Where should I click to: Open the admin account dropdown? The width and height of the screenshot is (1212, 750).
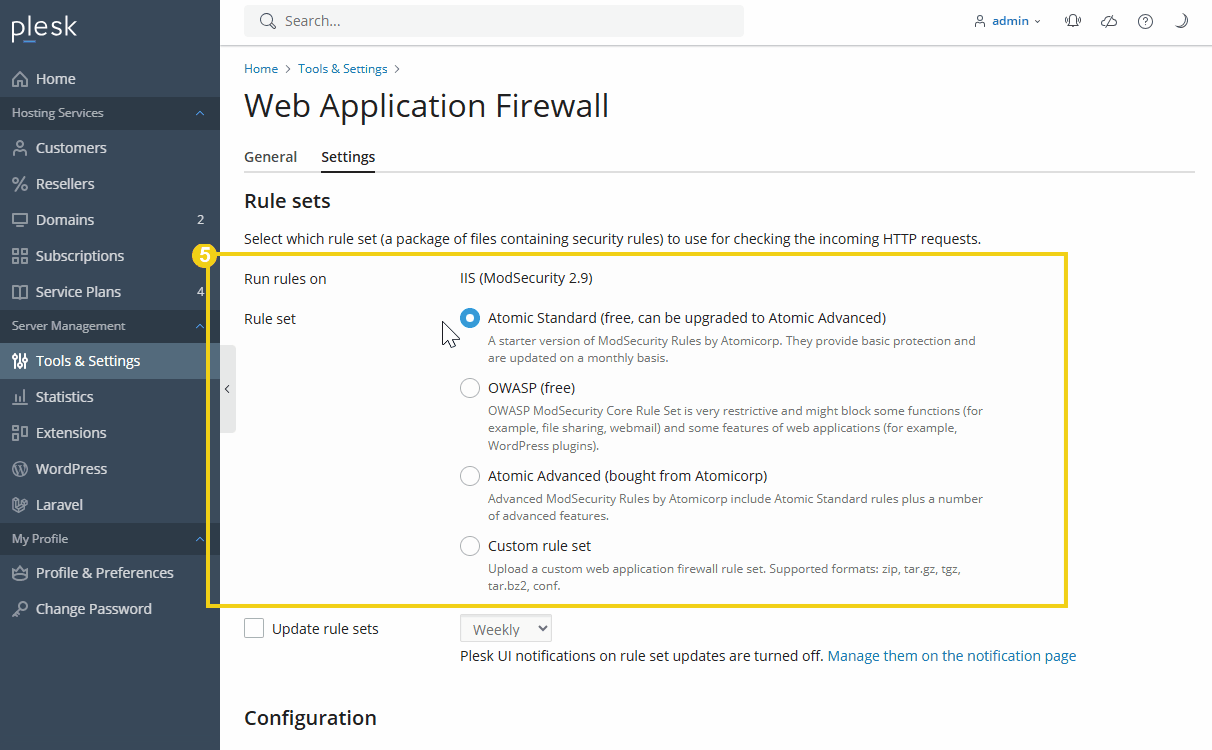click(1008, 21)
